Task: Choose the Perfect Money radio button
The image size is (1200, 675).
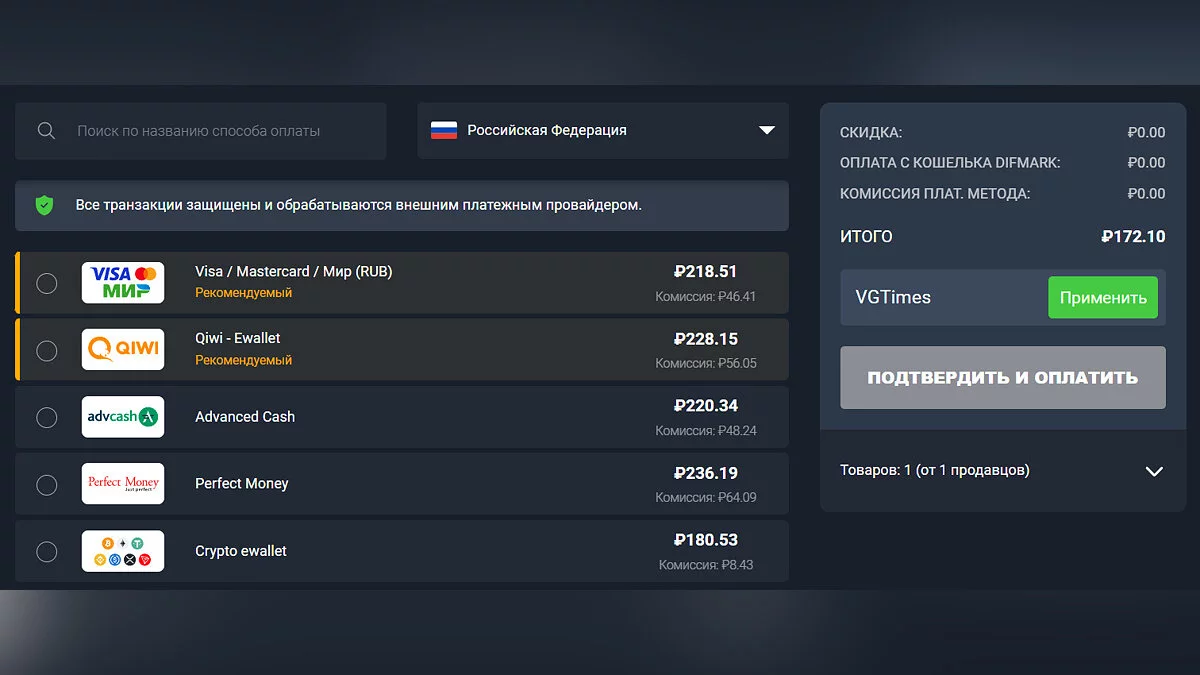Action: tap(47, 484)
